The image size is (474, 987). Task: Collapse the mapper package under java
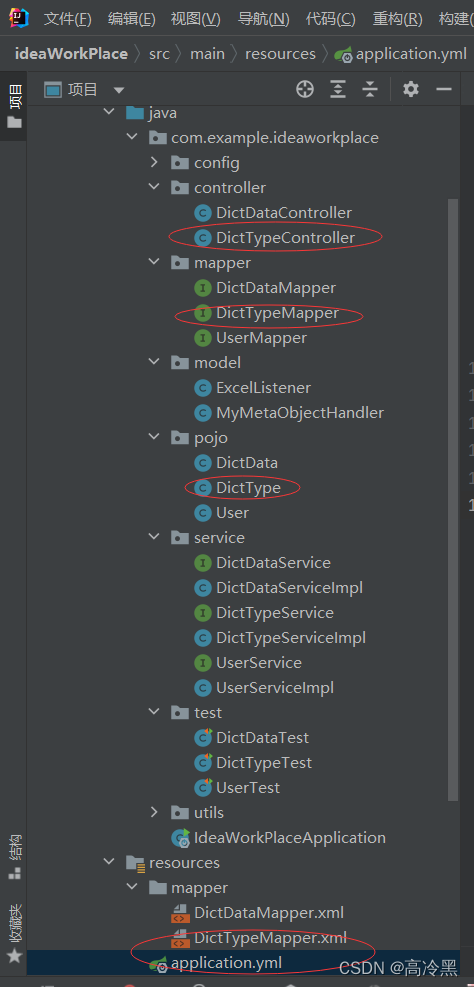tap(154, 262)
